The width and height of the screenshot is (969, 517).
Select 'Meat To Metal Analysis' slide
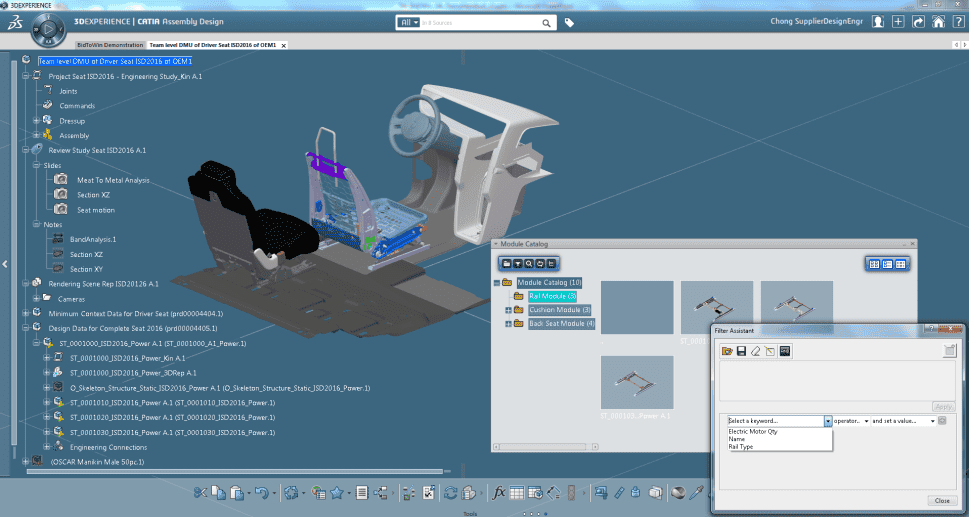coord(113,180)
